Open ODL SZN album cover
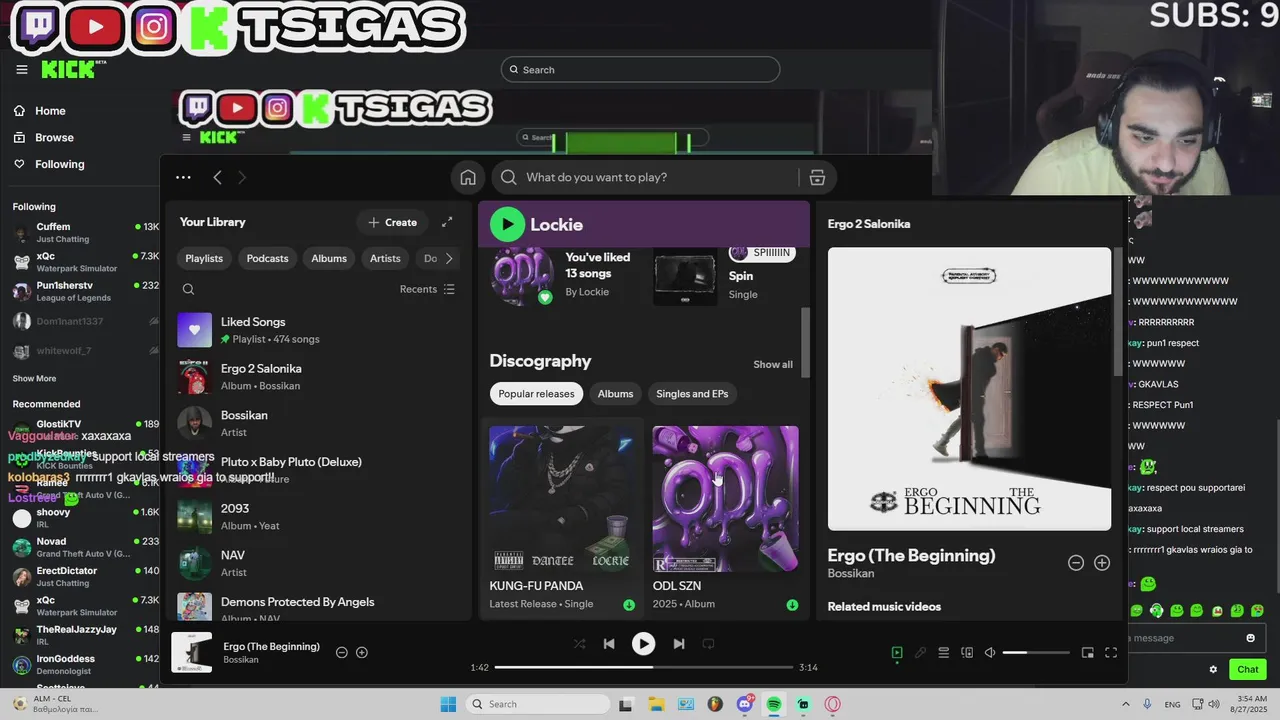Screen dimensions: 1280x720 point(725,499)
